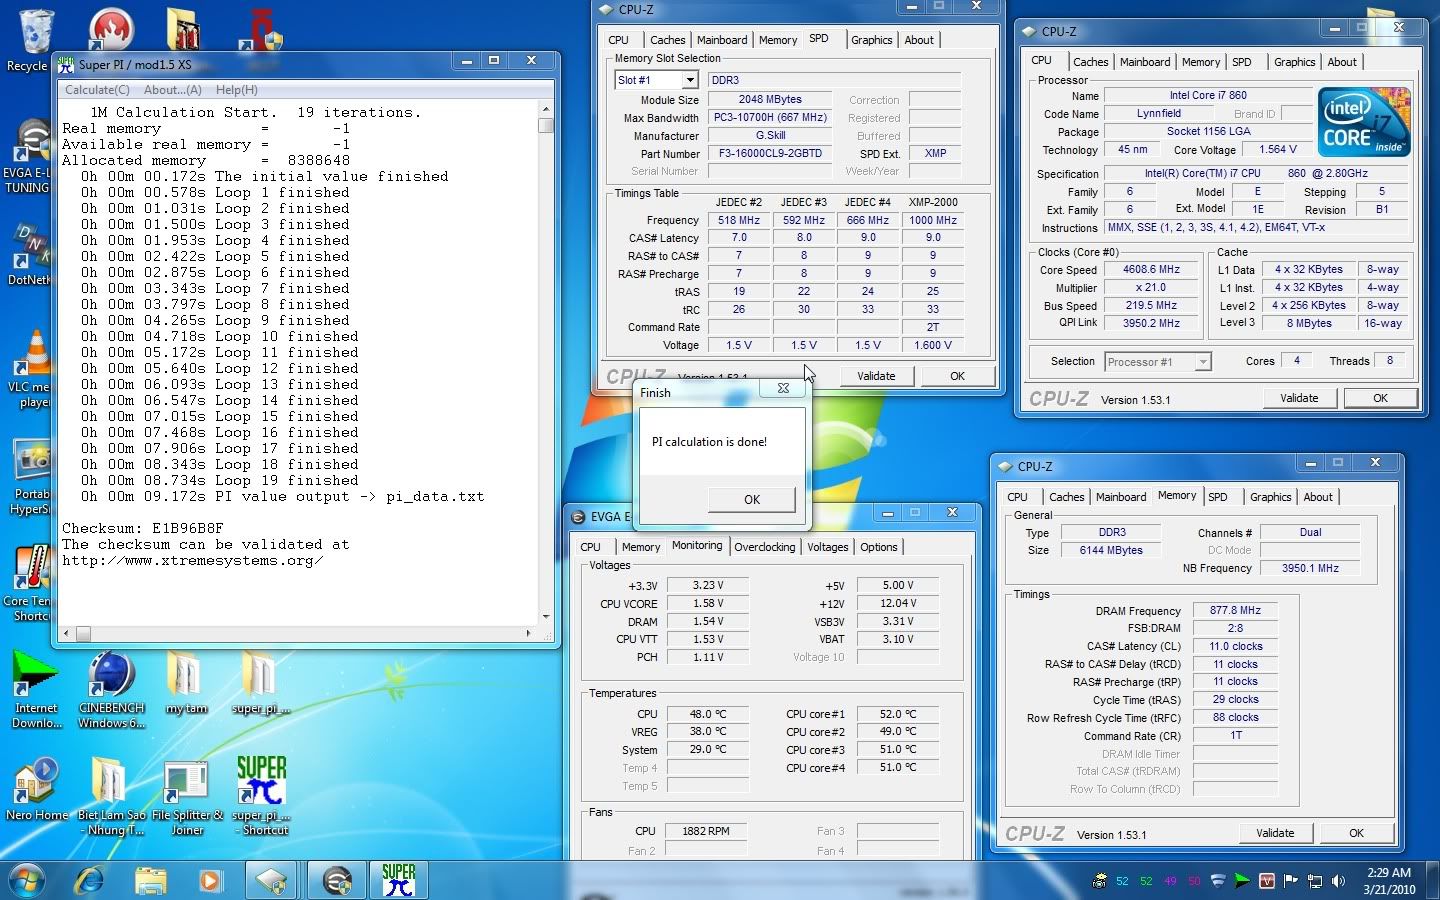This screenshot has width=1440, height=900.
Task: Click the Show Desktop strip beside the clock
Action: [x=1433, y=881]
